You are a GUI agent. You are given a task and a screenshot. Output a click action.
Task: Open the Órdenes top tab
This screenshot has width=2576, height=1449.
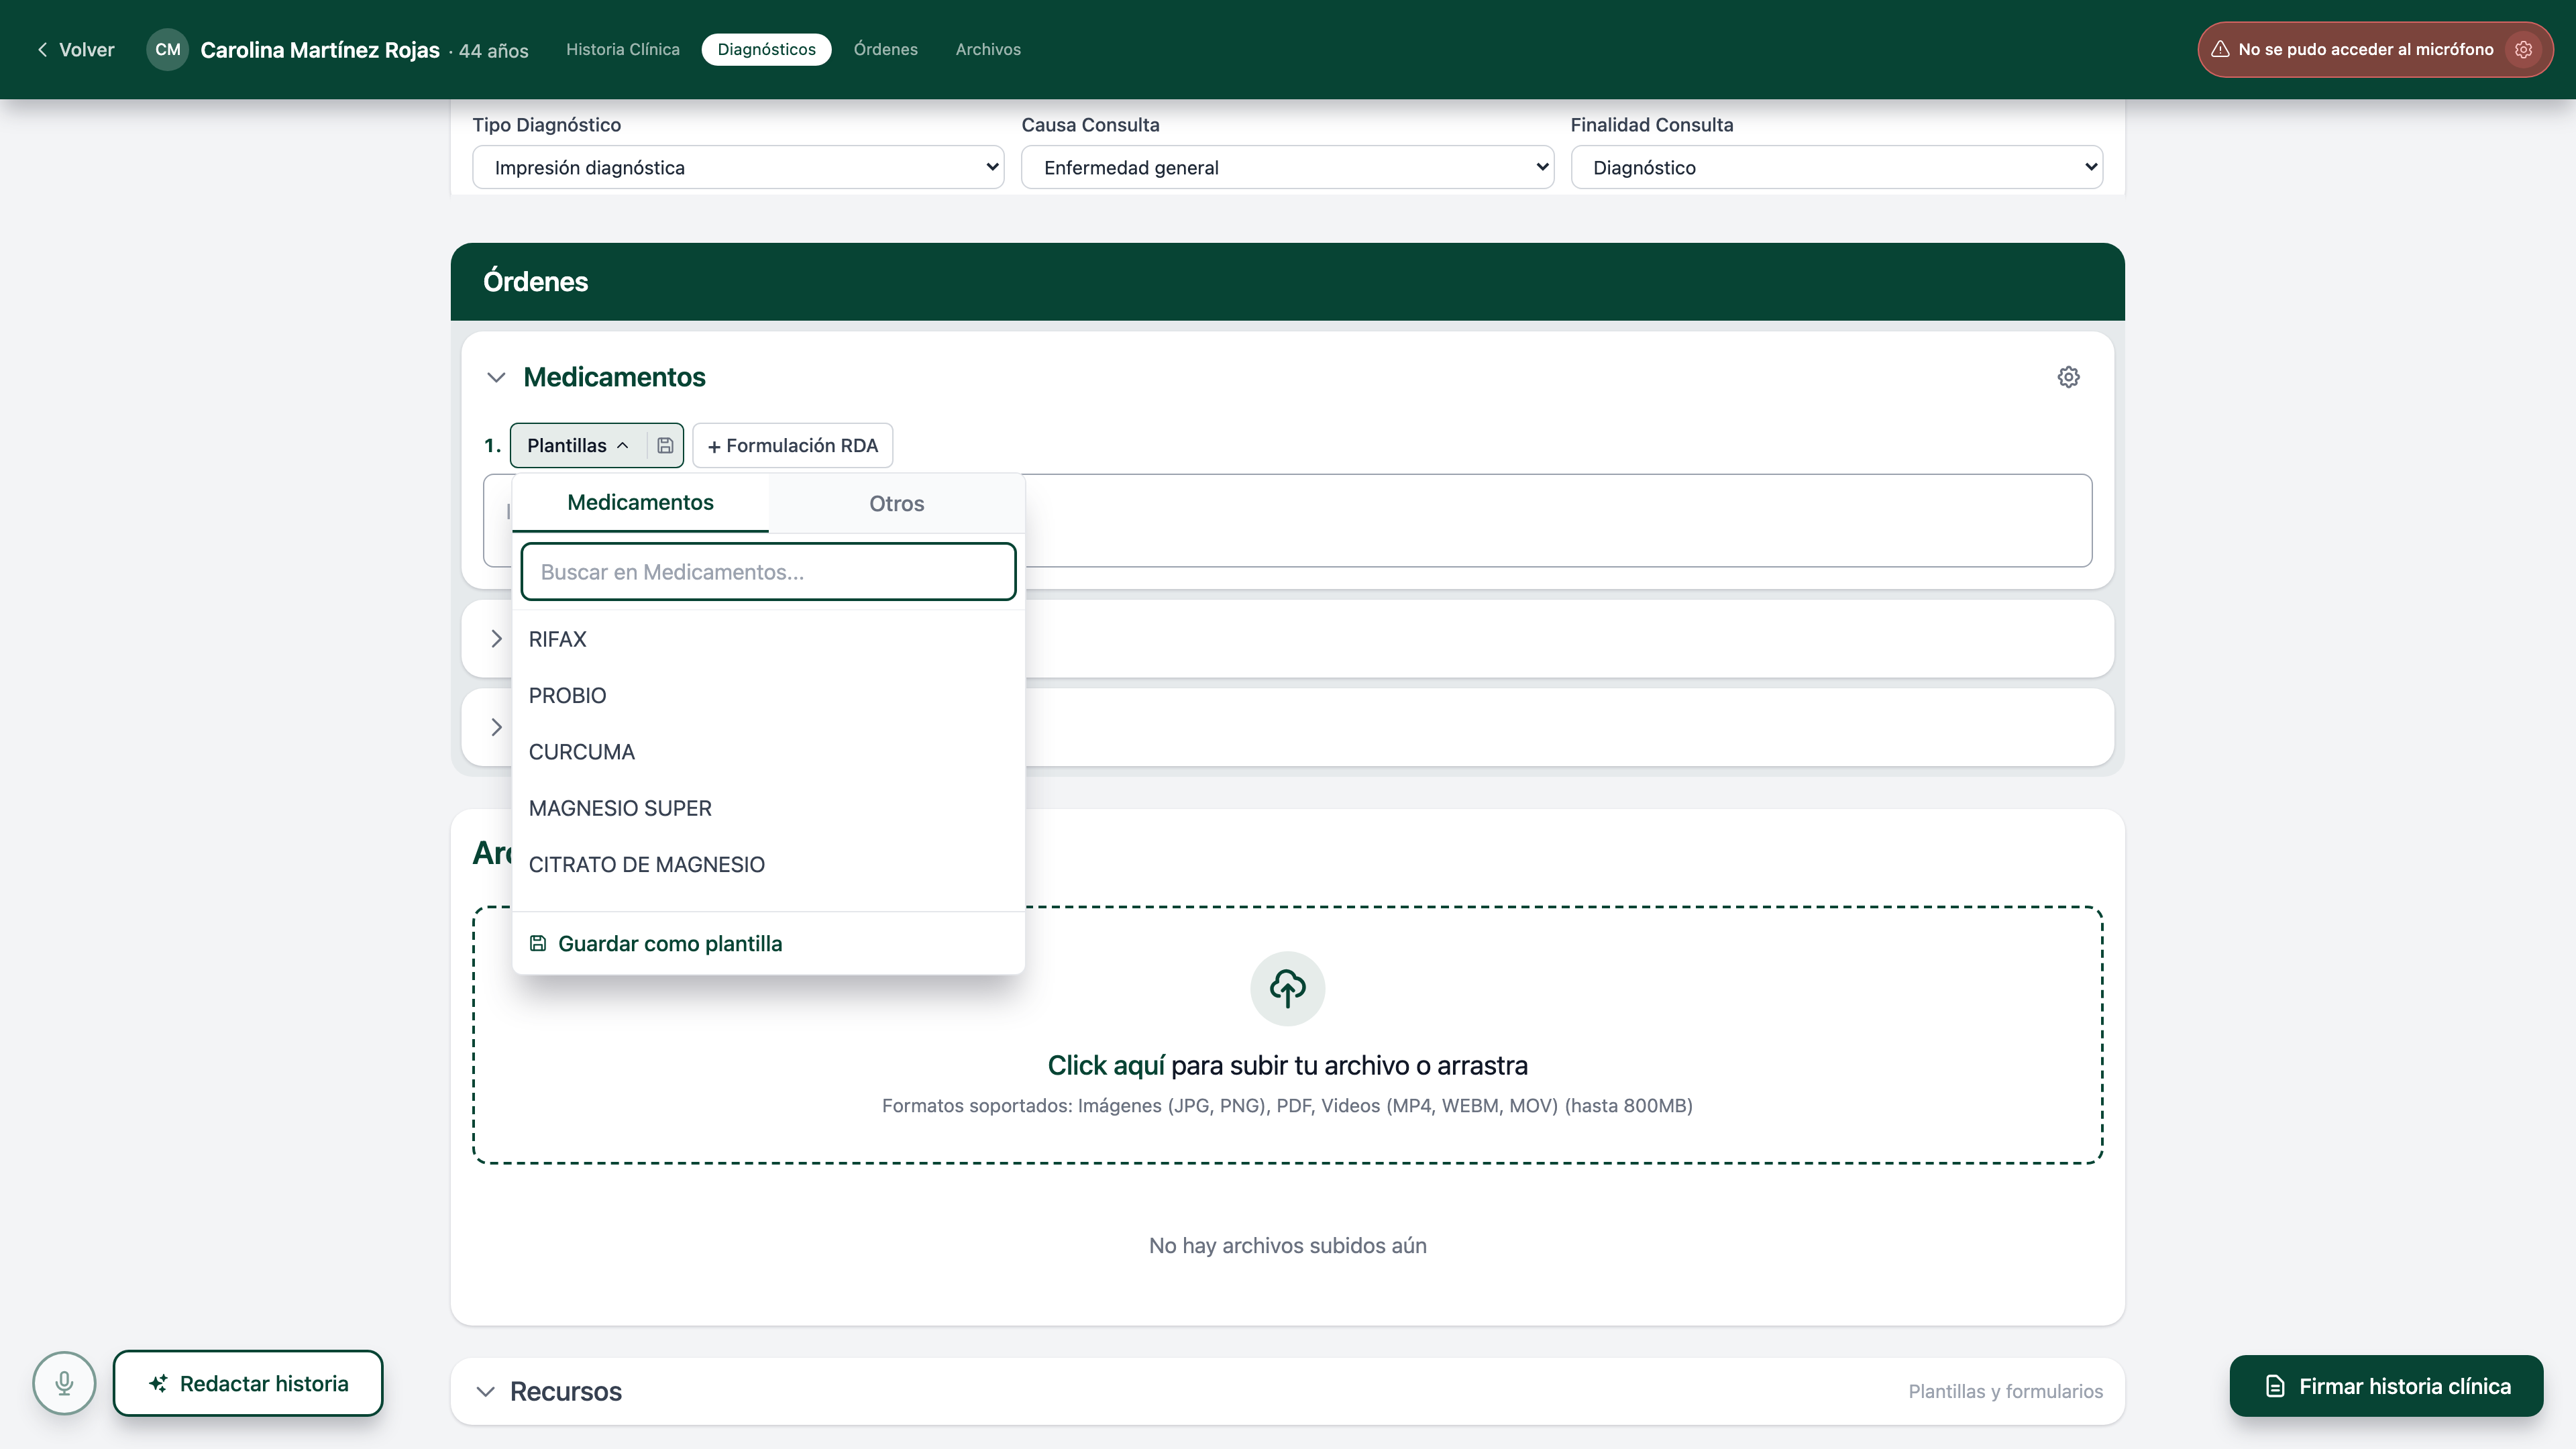tap(885, 49)
